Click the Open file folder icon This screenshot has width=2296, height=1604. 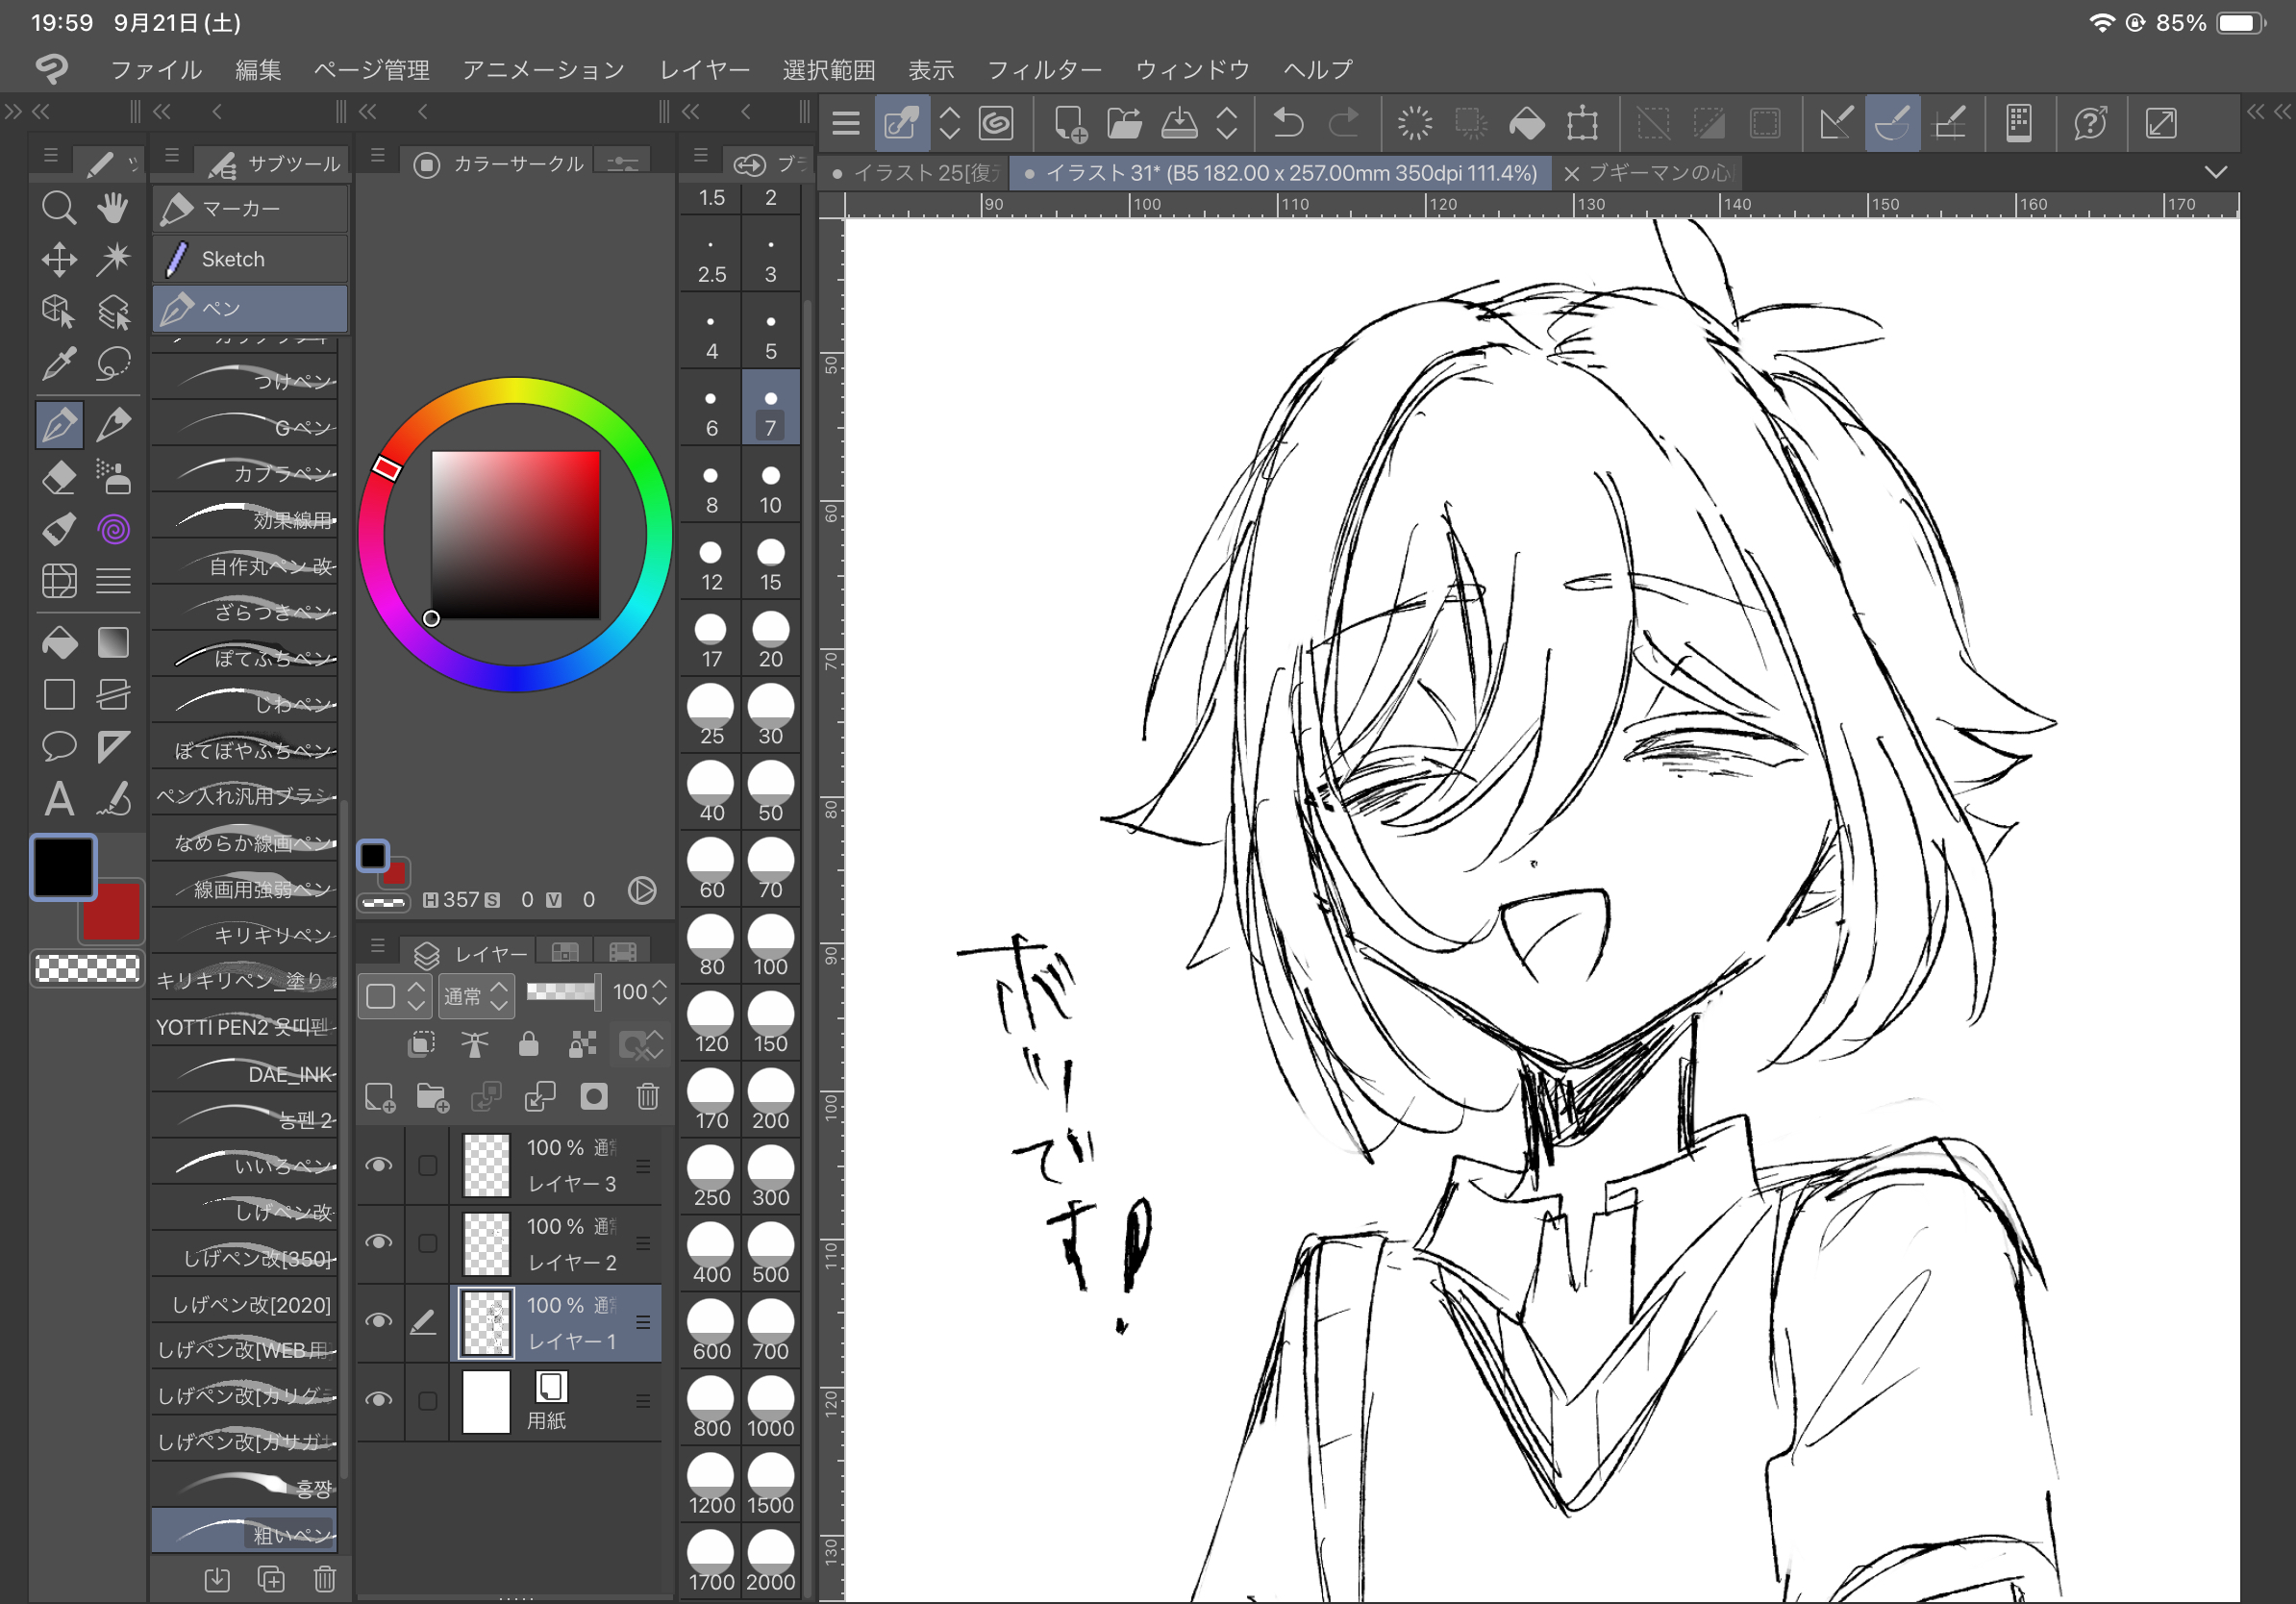pos(1125,124)
